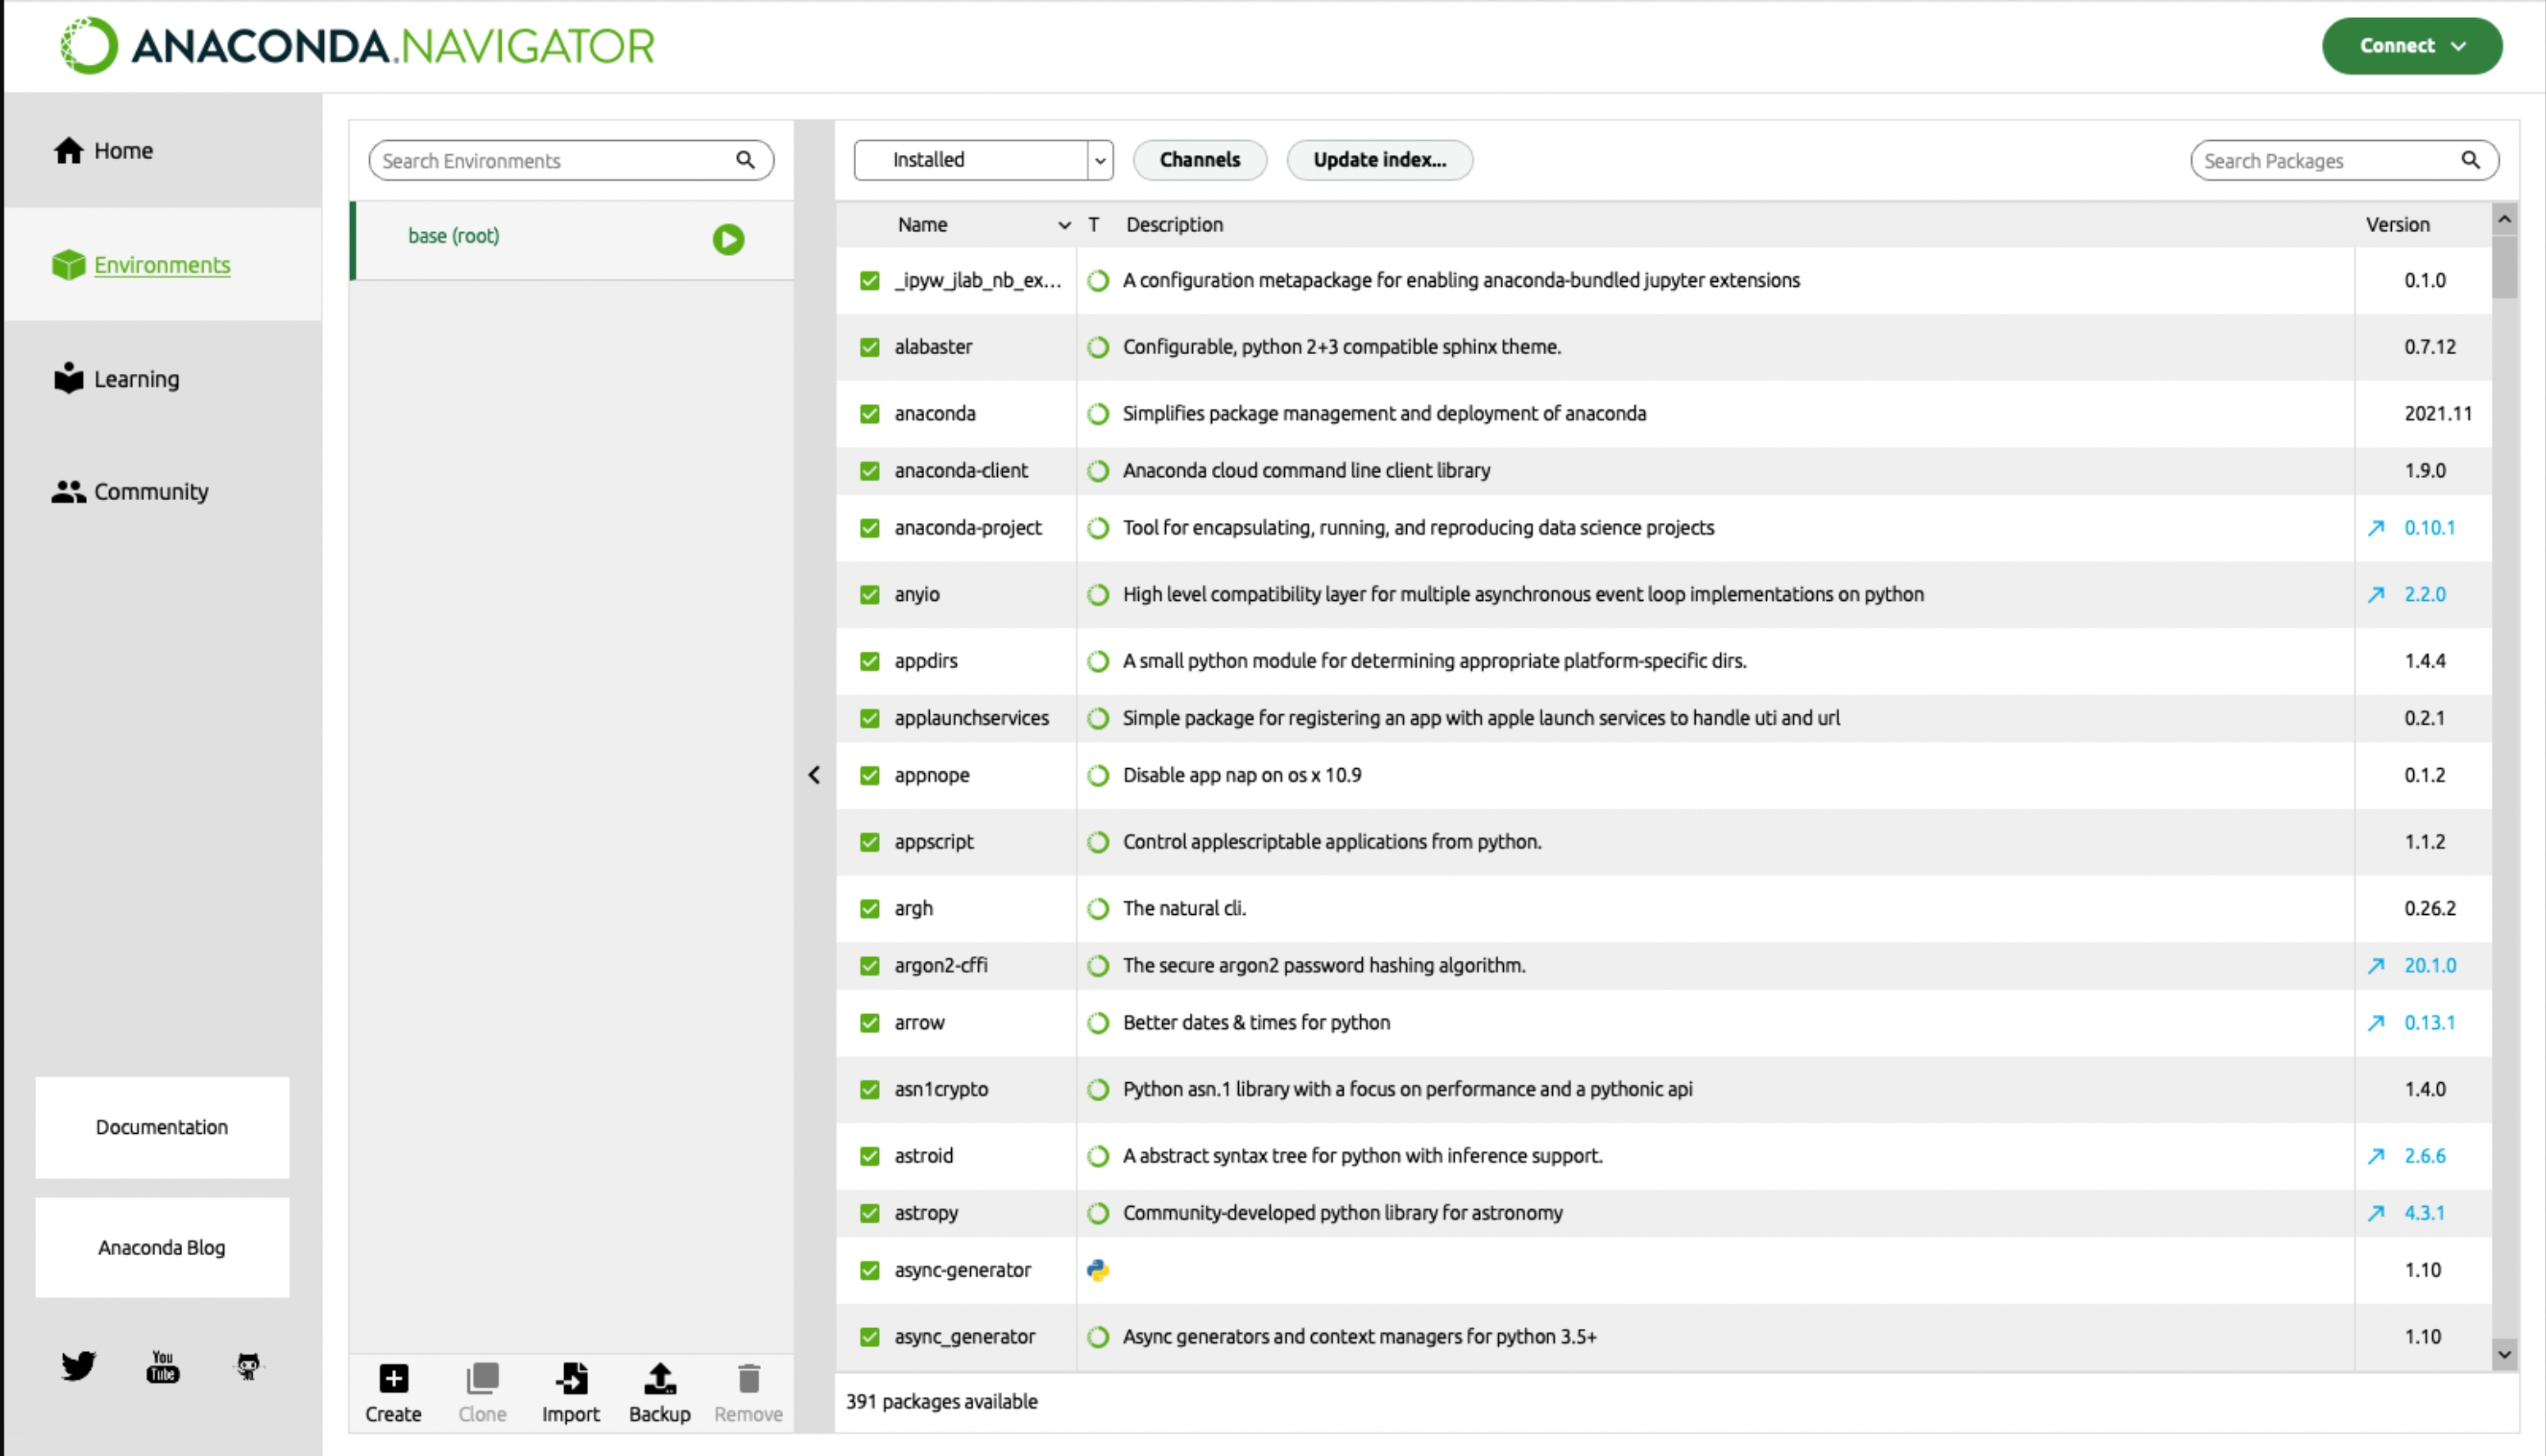Click the Create environment icon

(x=393, y=1380)
